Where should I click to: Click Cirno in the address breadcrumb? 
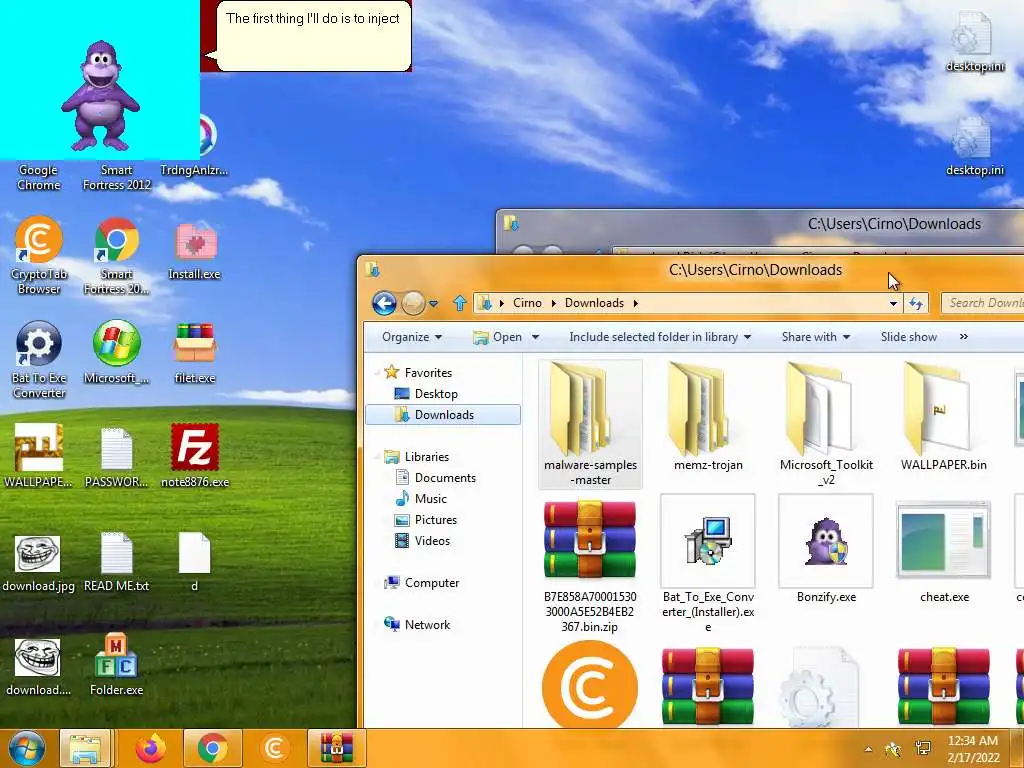(527, 303)
